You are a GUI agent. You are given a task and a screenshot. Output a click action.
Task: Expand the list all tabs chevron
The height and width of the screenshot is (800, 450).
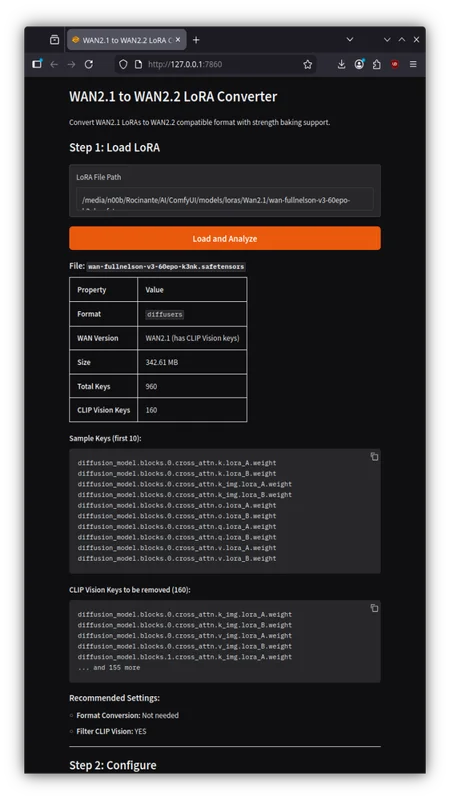(x=350, y=40)
